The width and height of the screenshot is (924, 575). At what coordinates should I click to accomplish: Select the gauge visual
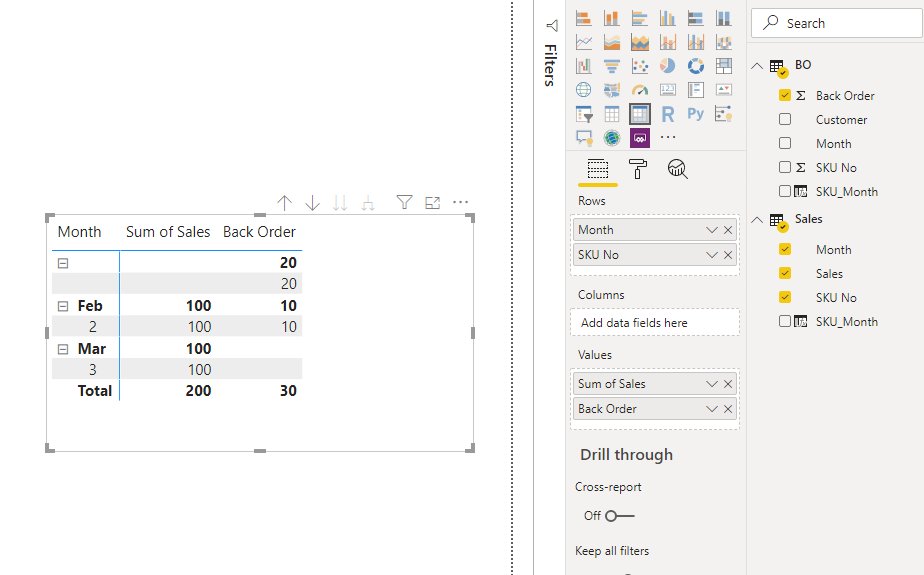pos(639,90)
